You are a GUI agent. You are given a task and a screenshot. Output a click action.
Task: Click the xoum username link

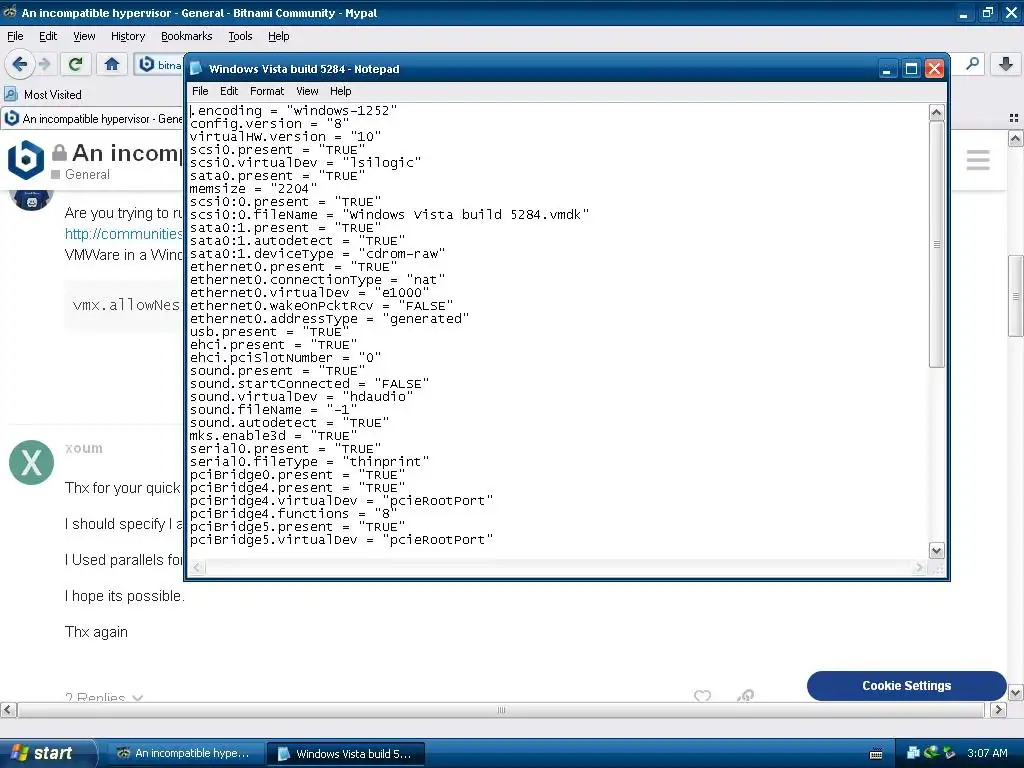pyautogui.click(x=84, y=448)
